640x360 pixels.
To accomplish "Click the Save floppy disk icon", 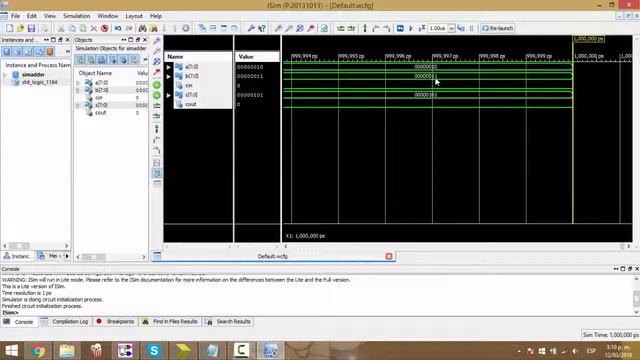I will tap(31, 28).
